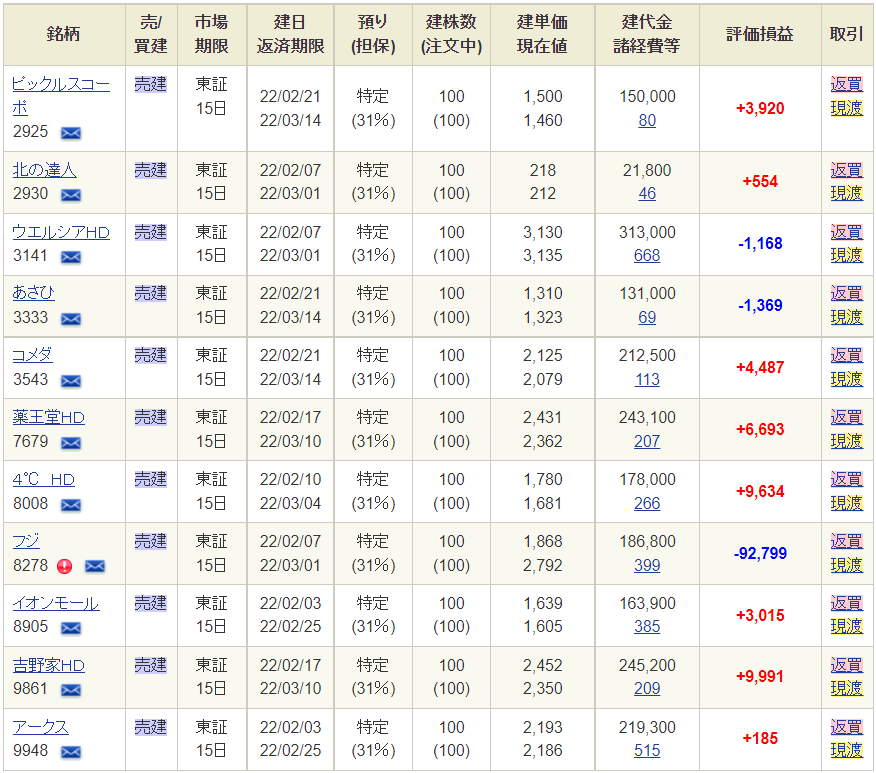This screenshot has height=773, width=876.
Task: Open mail alert icon for ウエルシアHD 3141
Action: point(70,257)
